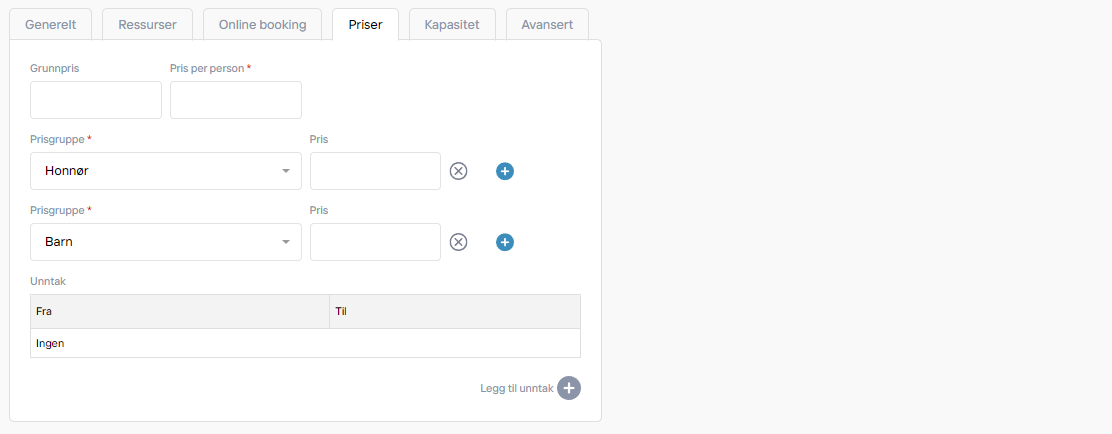Expand dropdown arrow next to Honnør
The width and height of the screenshot is (1112, 434).
pyautogui.click(x=286, y=171)
